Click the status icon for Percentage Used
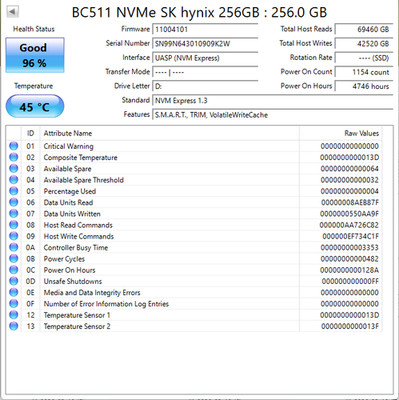 pyautogui.click(x=14, y=191)
